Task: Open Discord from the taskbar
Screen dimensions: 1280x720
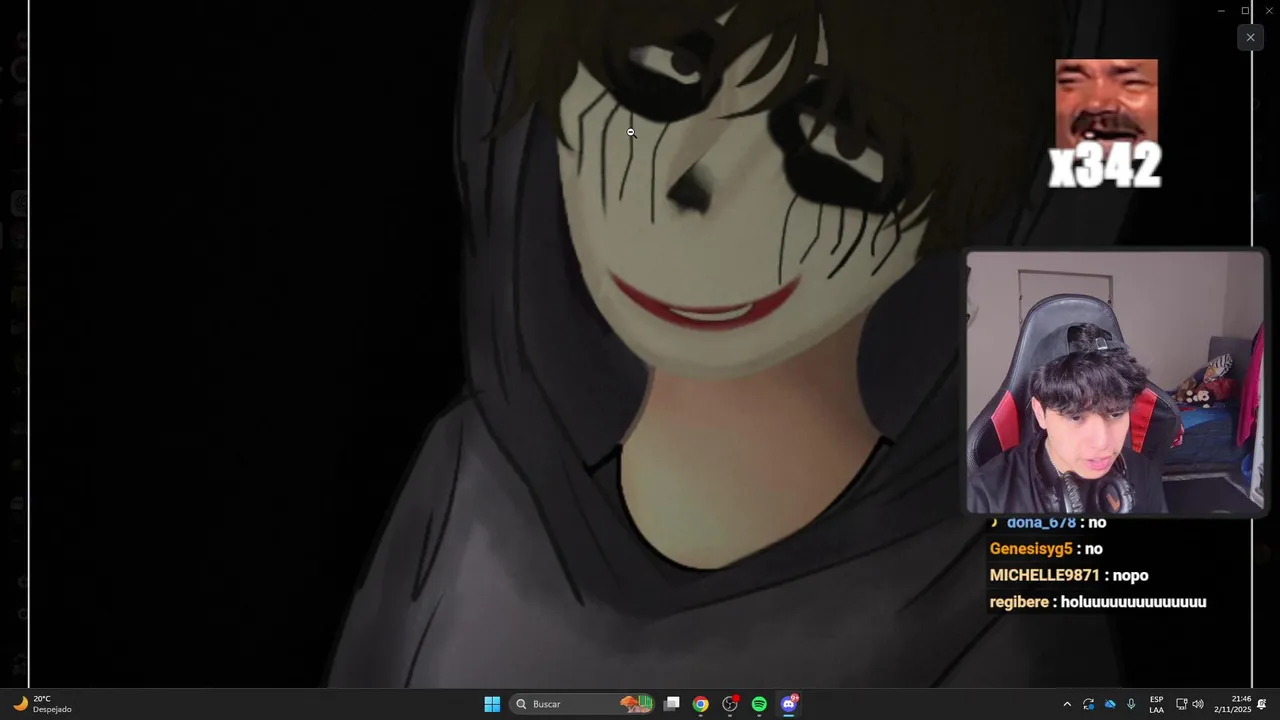Action: tap(789, 704)
